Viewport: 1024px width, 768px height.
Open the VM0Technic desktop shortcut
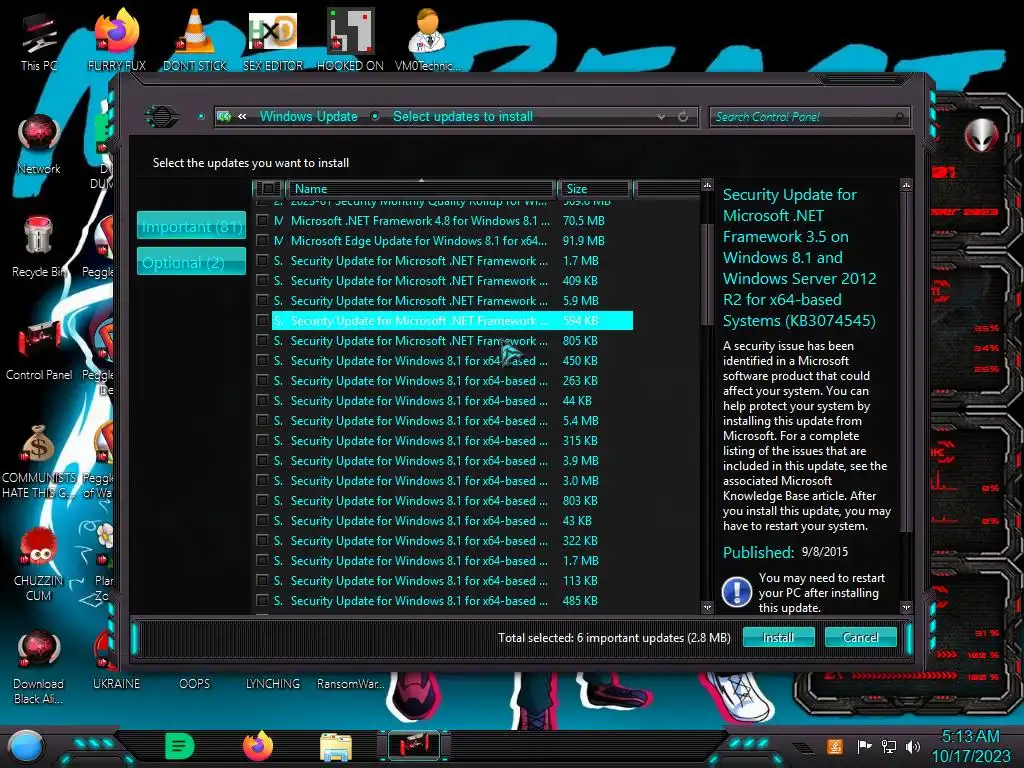(428, 39)
